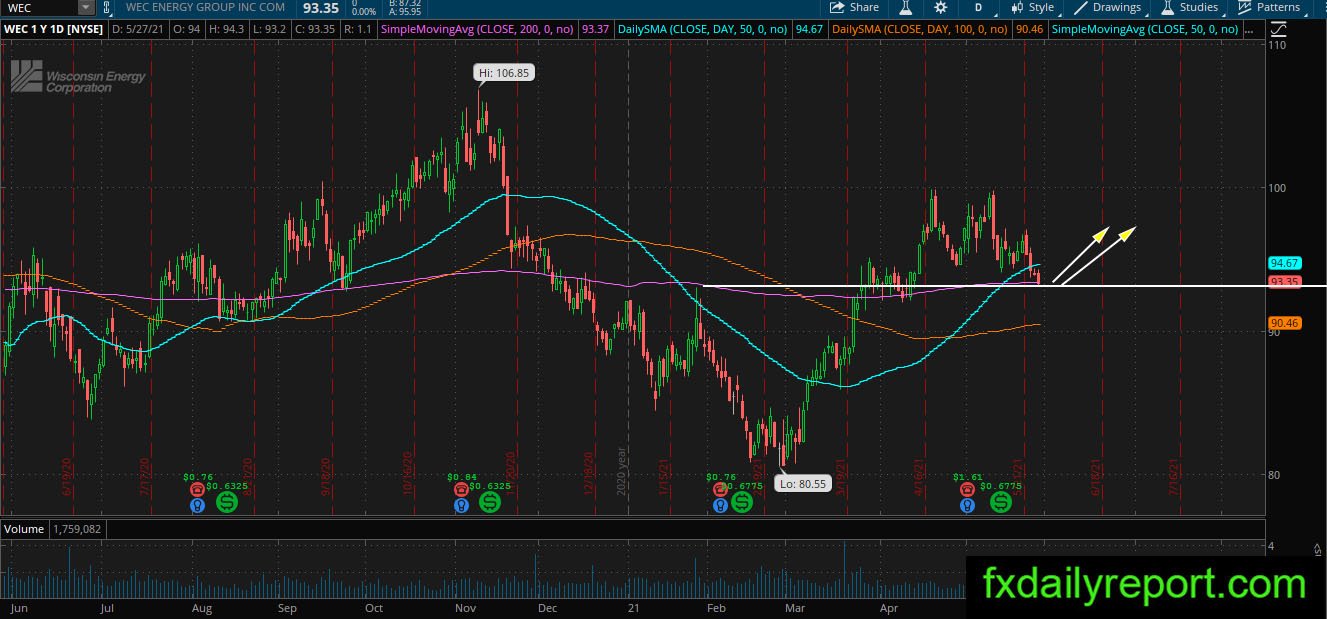Click the Hi: 106.85 price bubble
The height and width of the screenshot is (619, 1327).
(x=503, y=73)
